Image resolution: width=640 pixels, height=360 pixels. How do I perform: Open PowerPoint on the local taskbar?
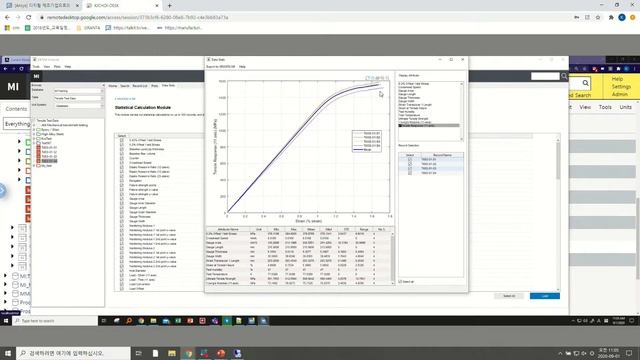221,353
